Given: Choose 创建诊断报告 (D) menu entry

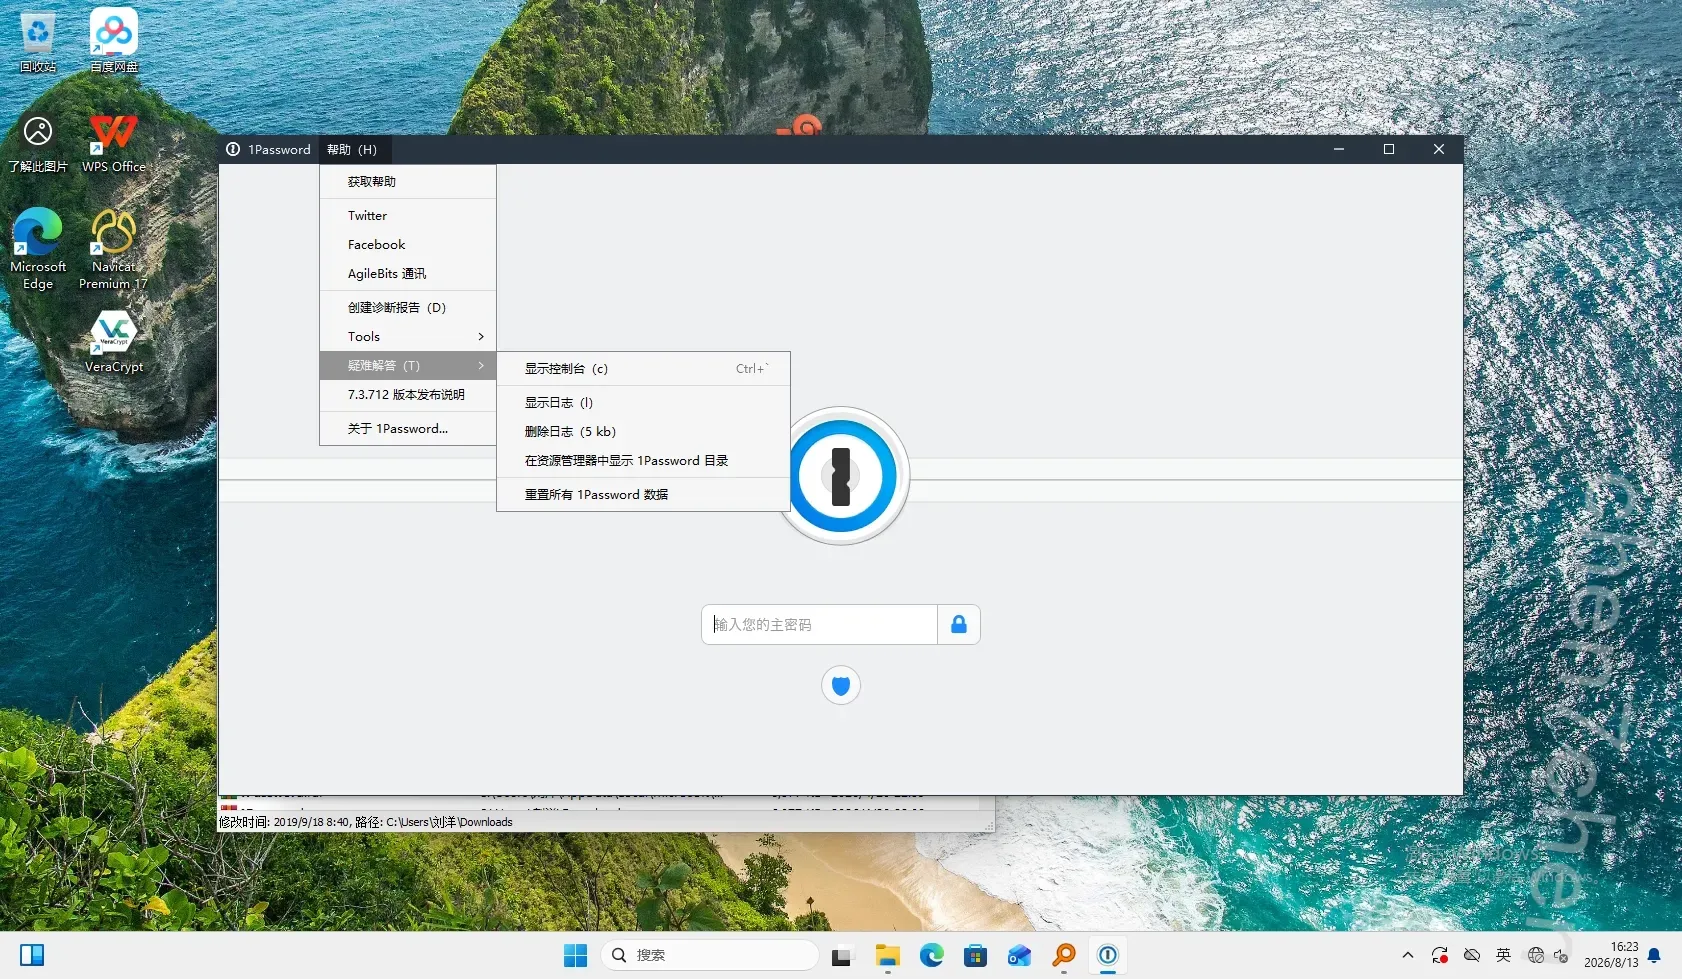Looking at the screenshot, I should tap(408, 308).
